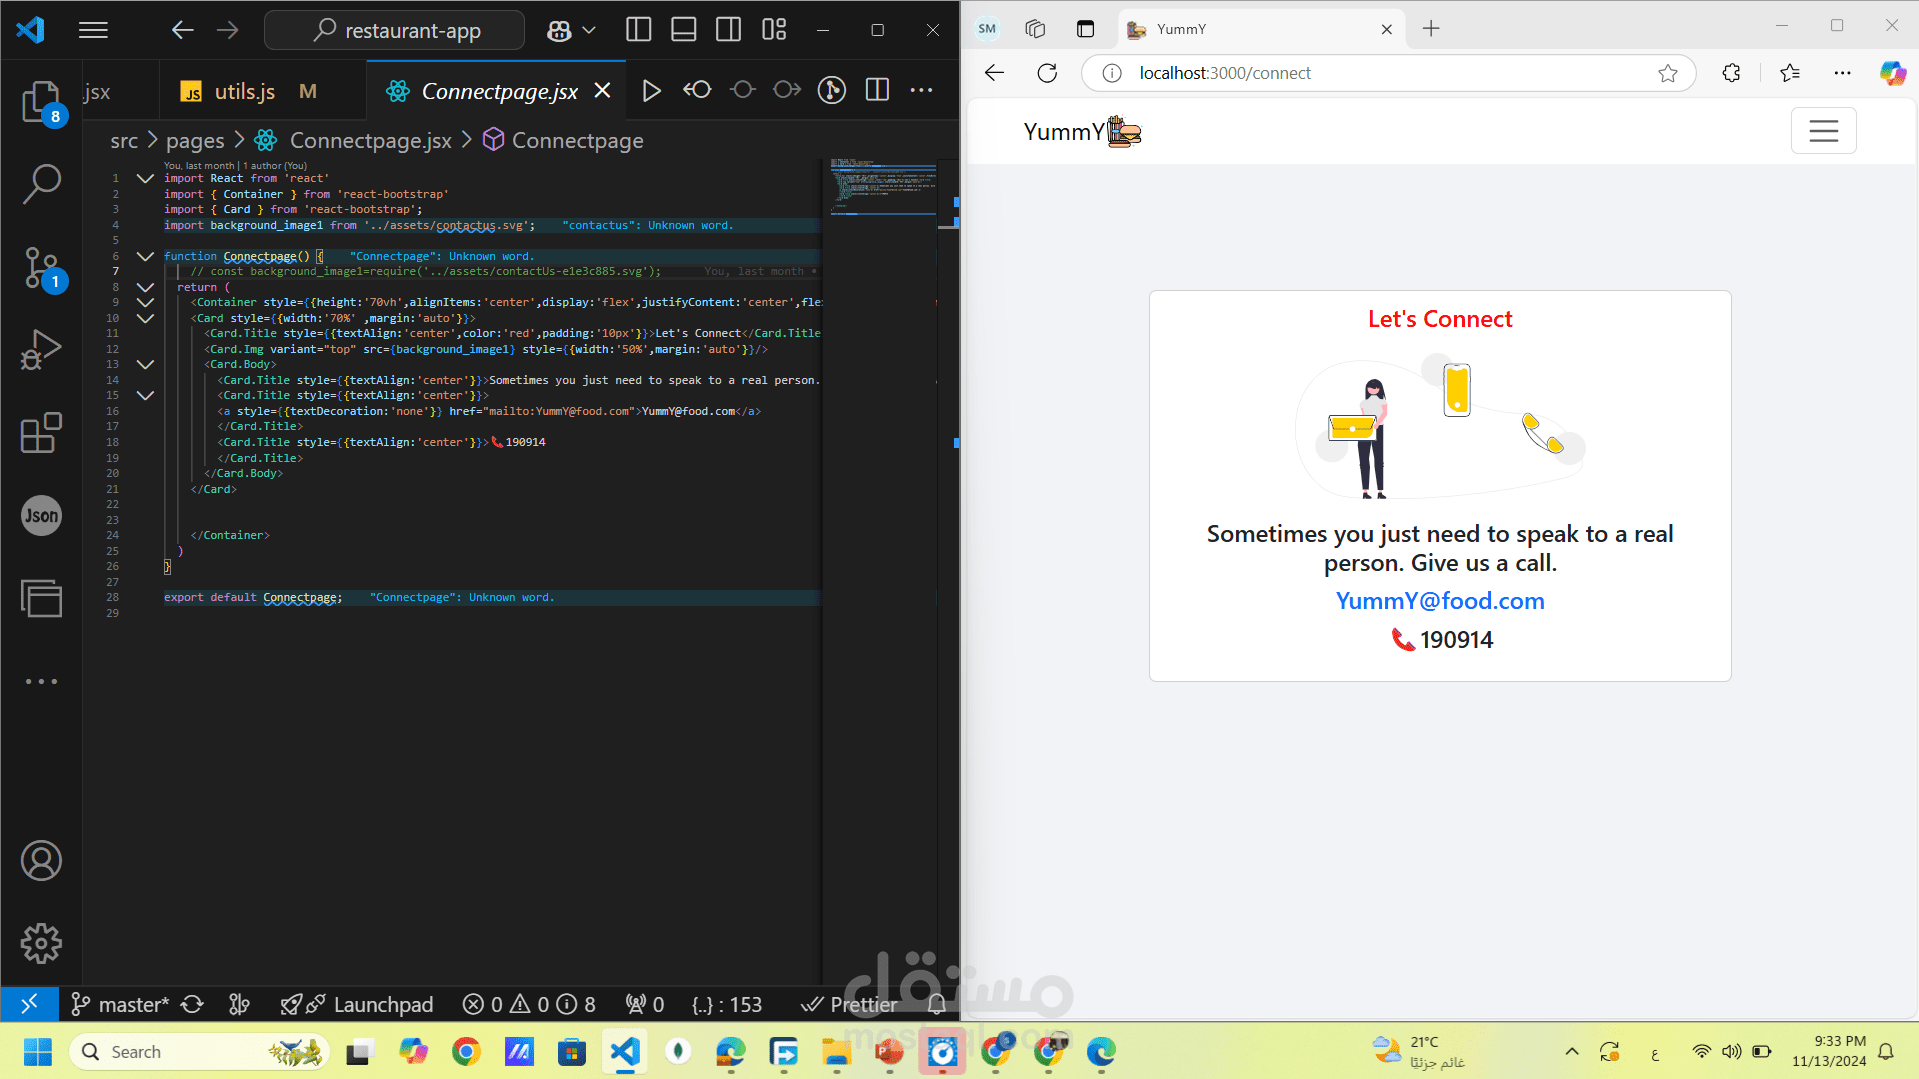Click the YummY brand logo in browser

point(1082,132)
